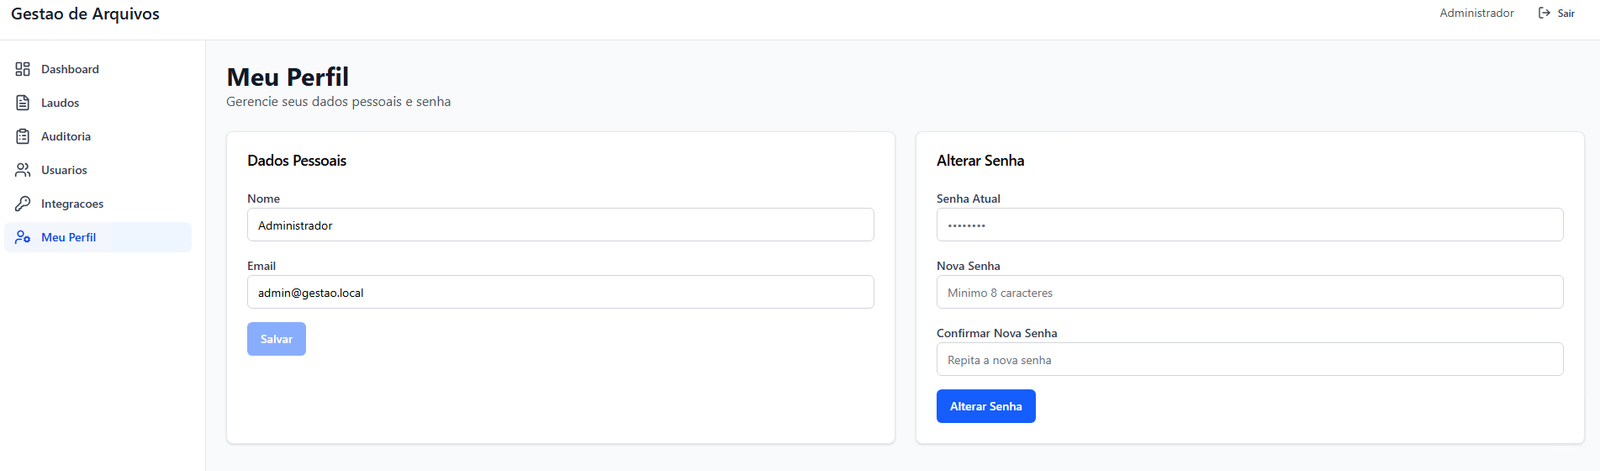Click the Auditoria clipboard icon
Image resolution: width=1600 pixels, height=471 pixels.
coord(23,136)
